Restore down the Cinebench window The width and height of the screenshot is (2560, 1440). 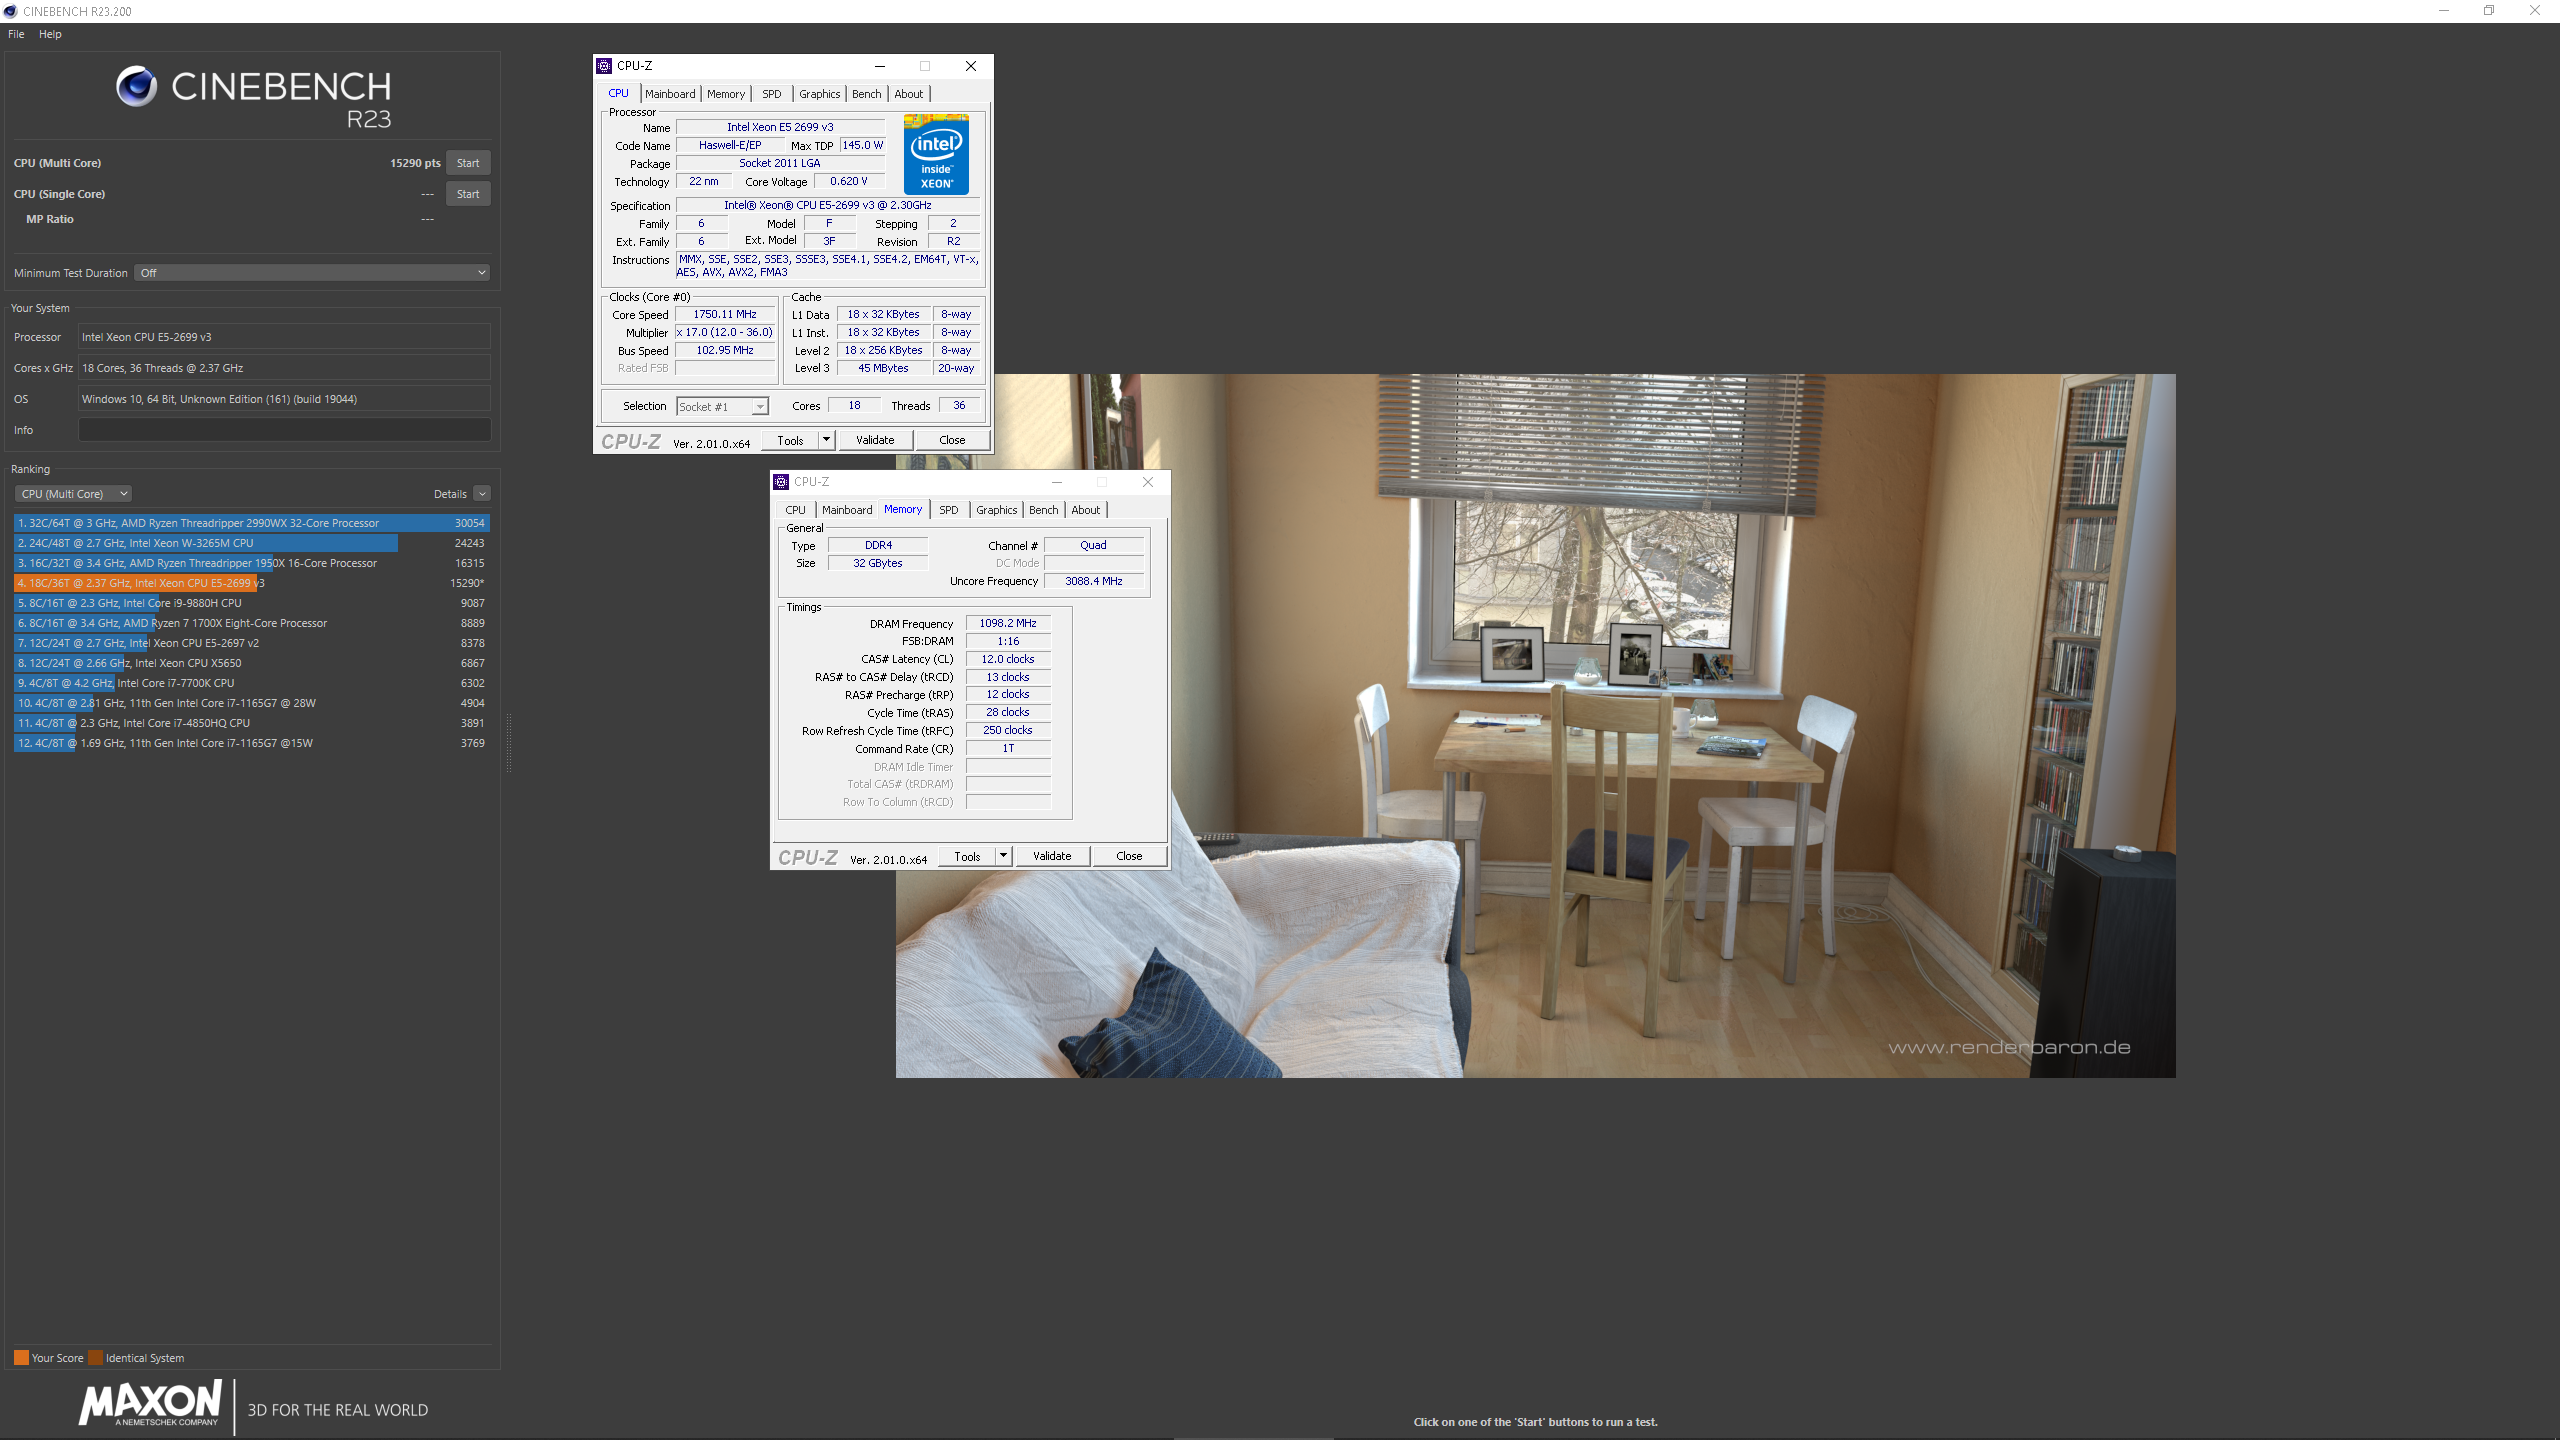[2489, 11]
